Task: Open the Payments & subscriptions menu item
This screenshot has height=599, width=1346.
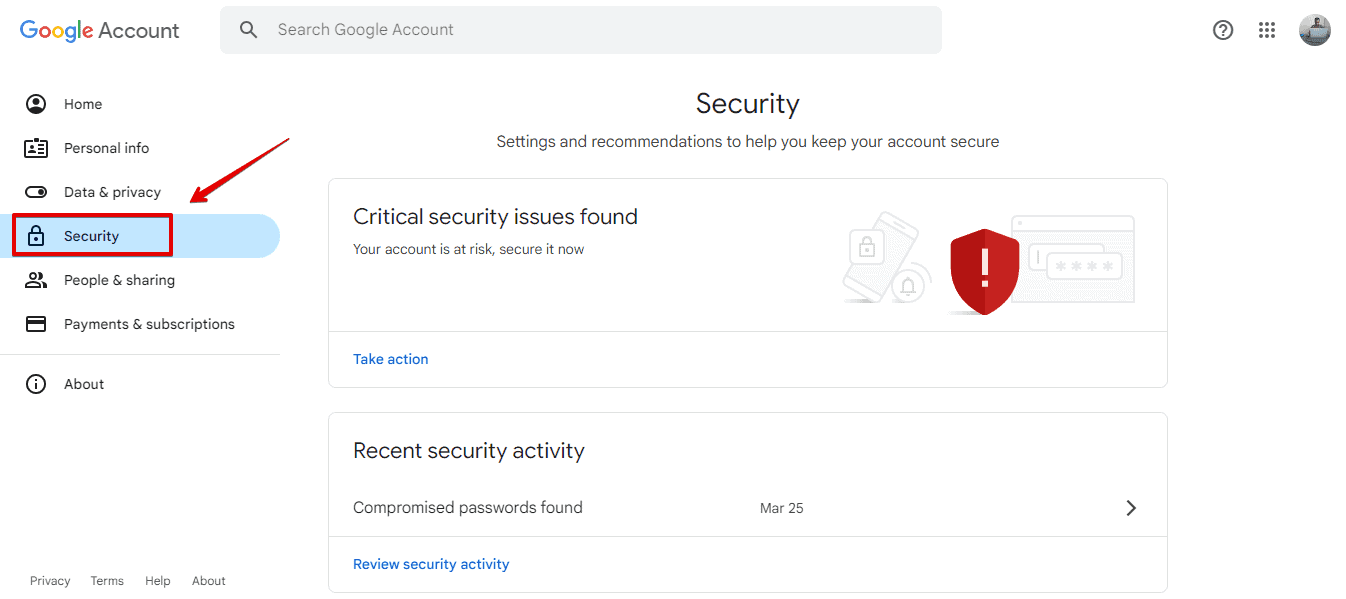Action: click(x=149, y=324)
